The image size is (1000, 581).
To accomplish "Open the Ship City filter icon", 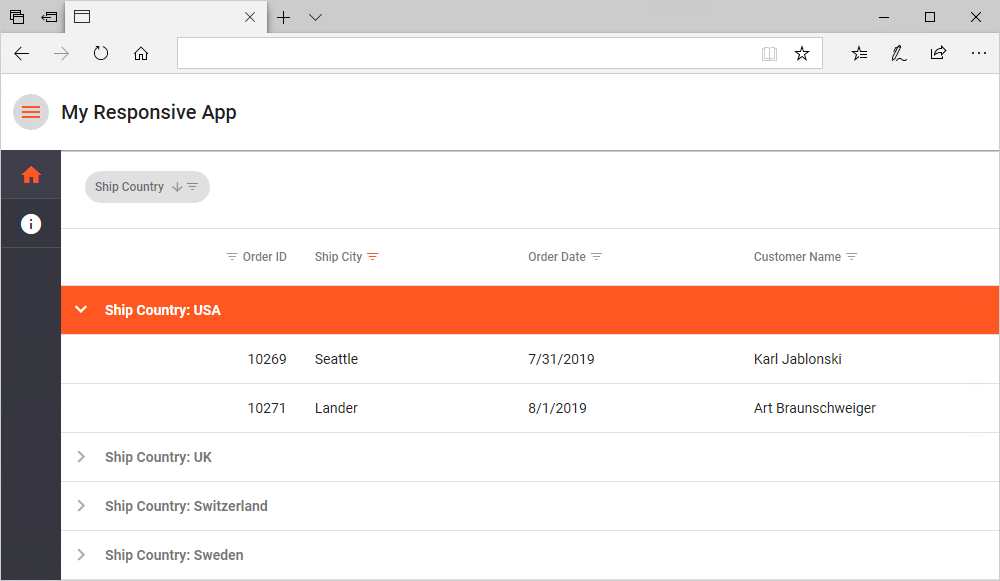I will click(373, 257).
